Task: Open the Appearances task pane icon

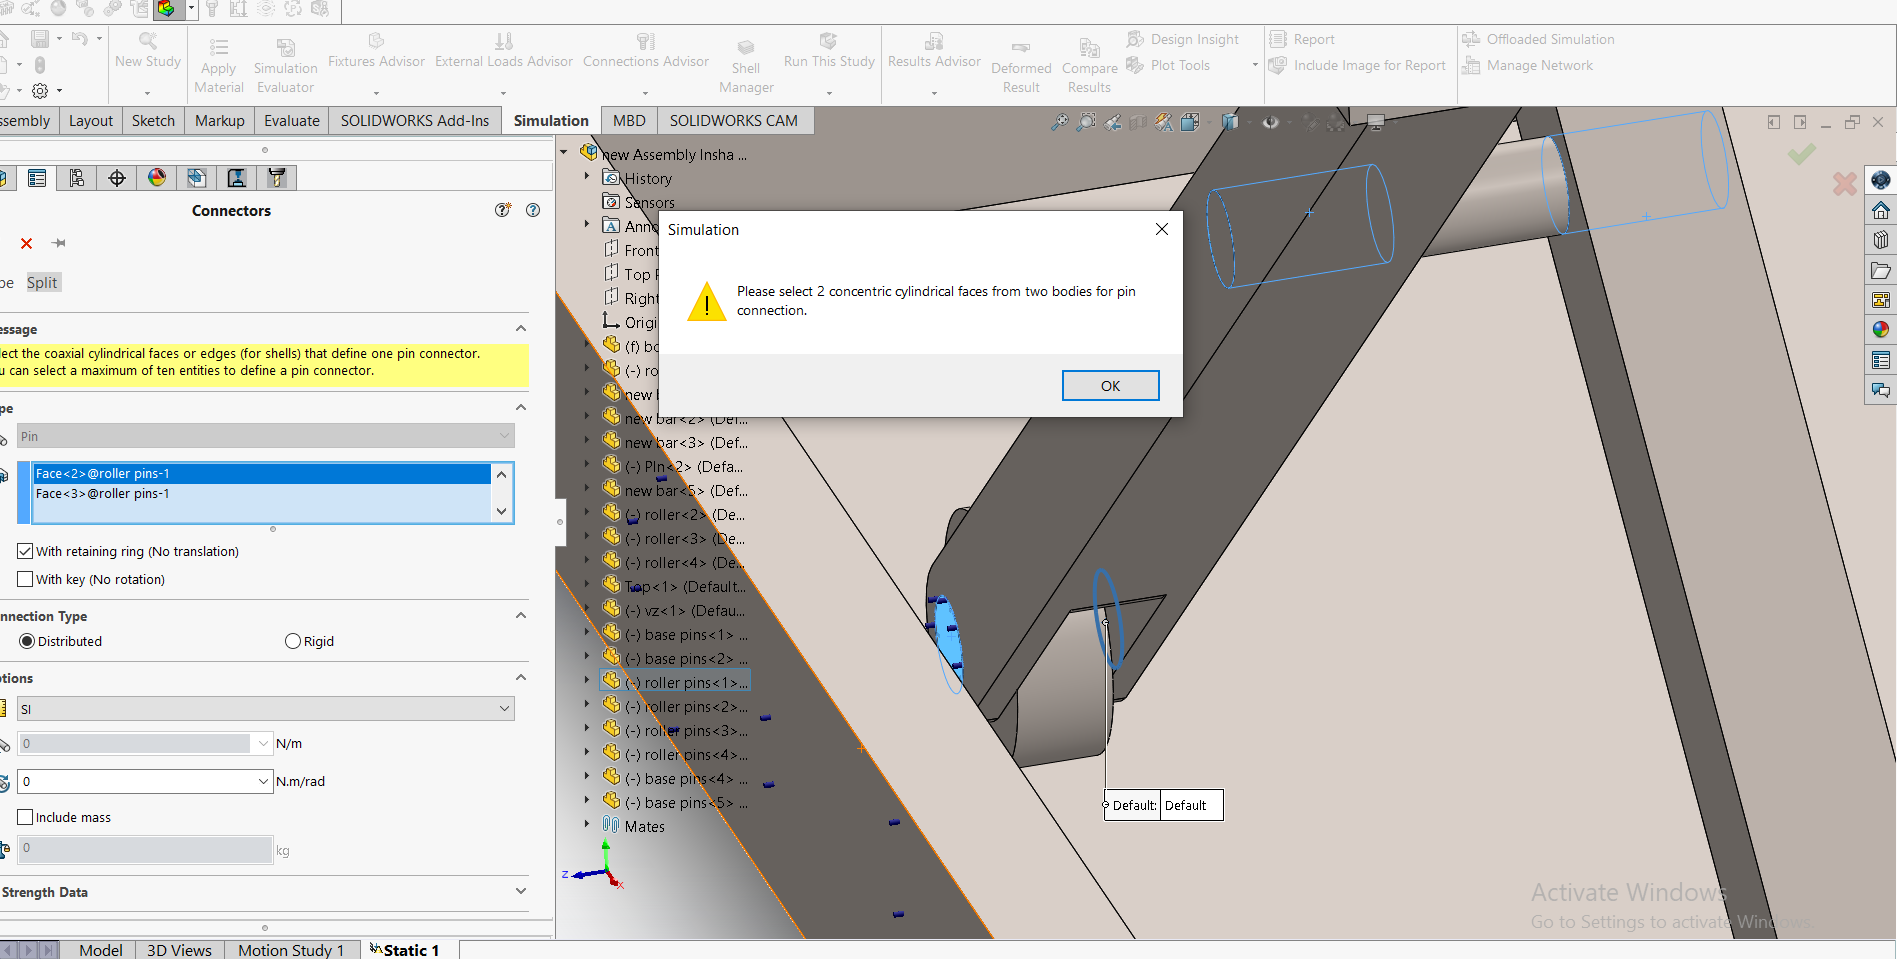Action: 1881,329
